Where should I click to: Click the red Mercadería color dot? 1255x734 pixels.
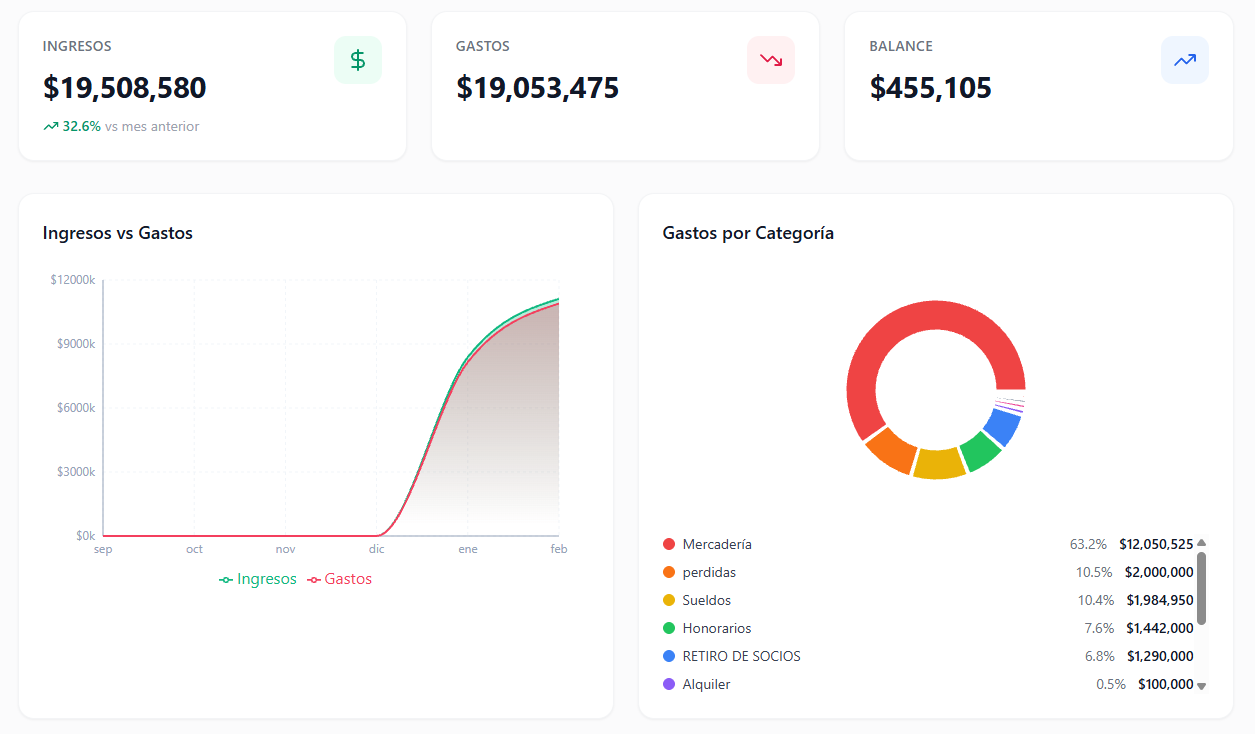[669, 544]
